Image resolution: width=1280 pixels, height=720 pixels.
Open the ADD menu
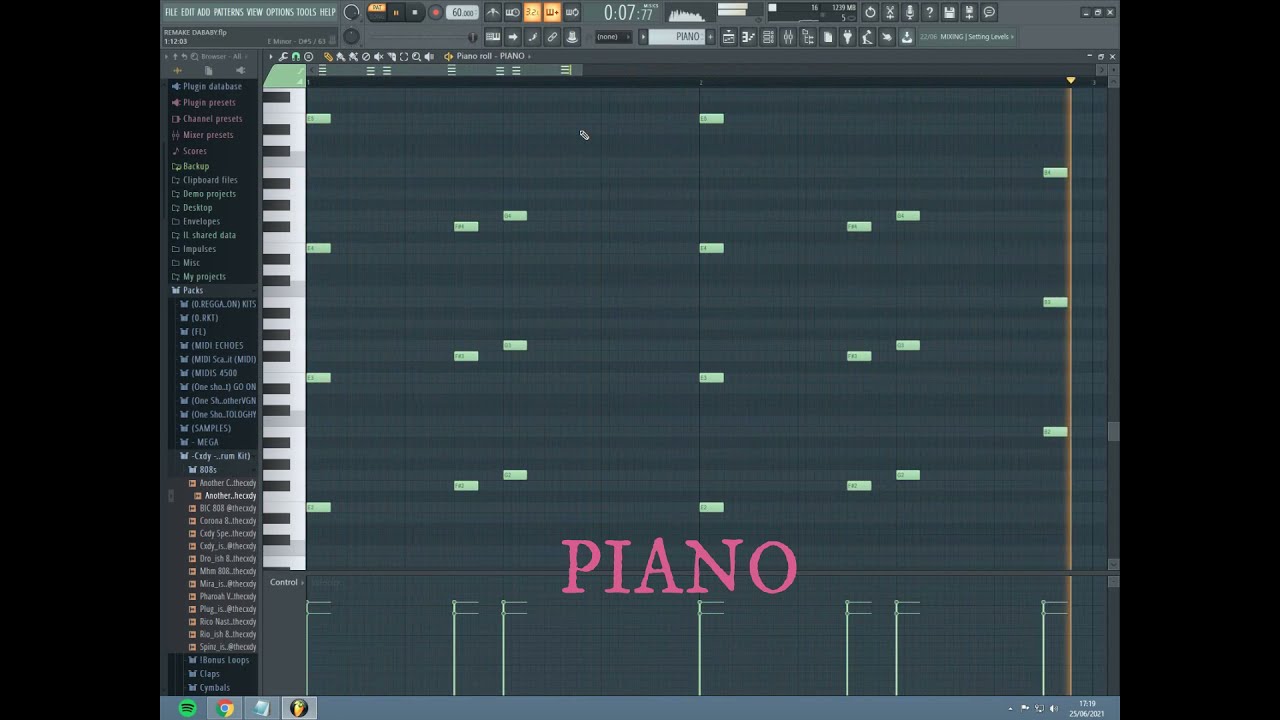(204, 12)
